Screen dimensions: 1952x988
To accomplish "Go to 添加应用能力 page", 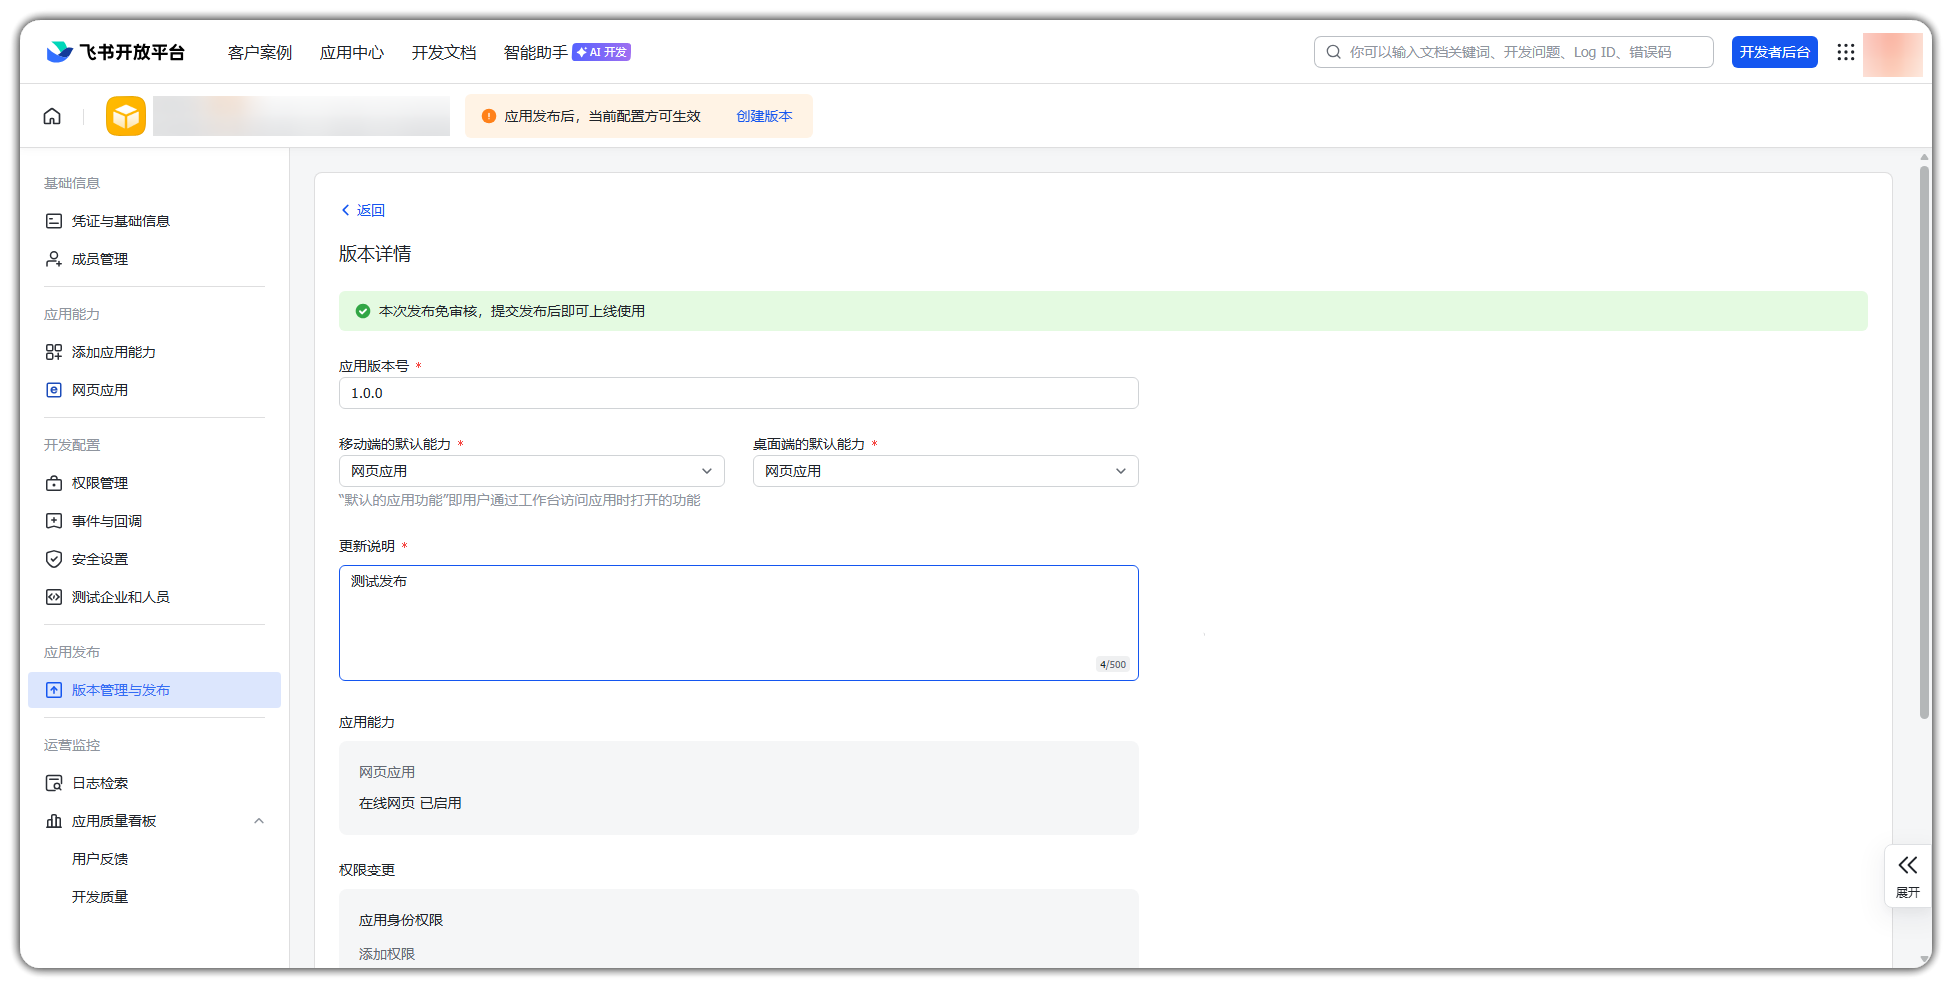I will pos(113,352).
